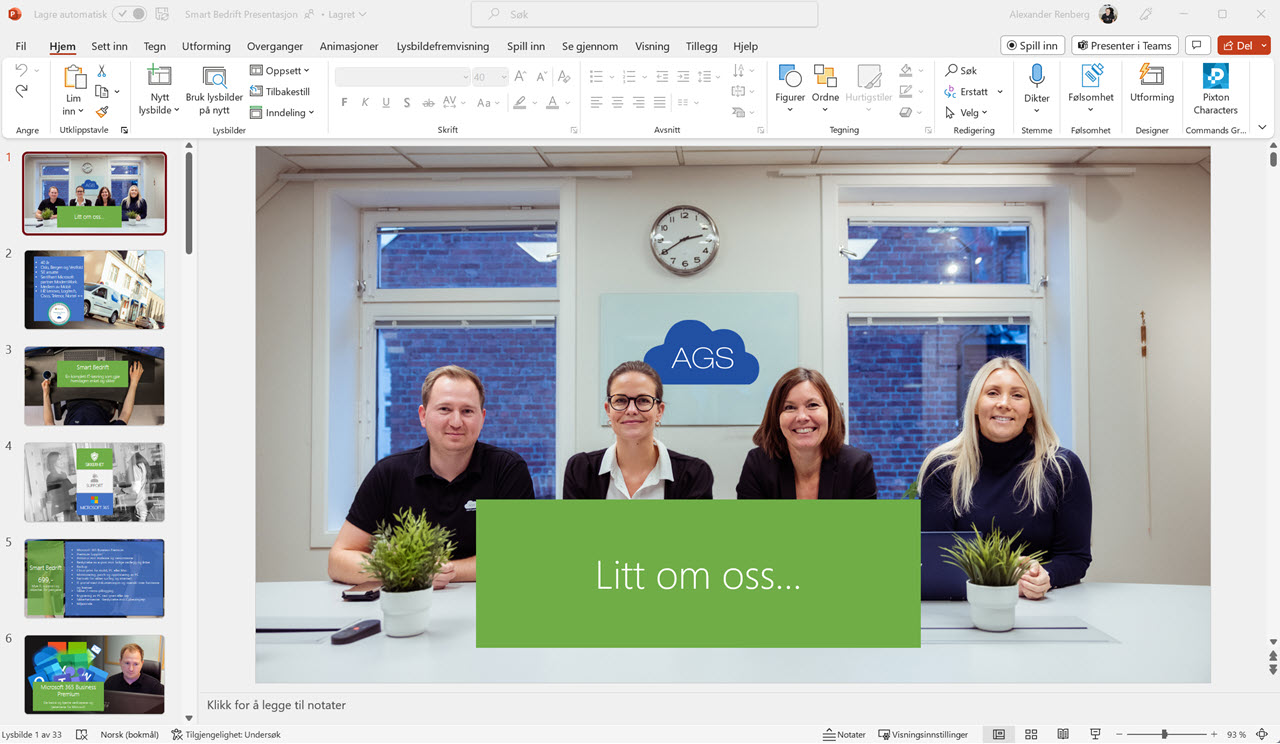Click the Del share button
Viewport: 1280px width, 744px height.
click(x=1243, y=46)
